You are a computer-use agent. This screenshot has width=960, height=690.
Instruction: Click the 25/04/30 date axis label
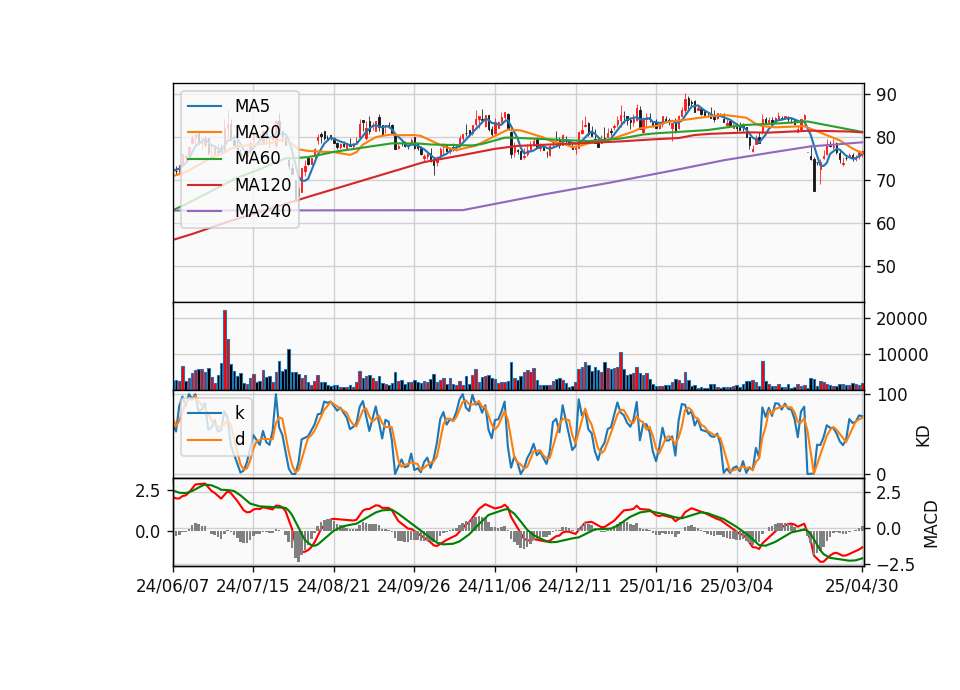pos(861,587)
